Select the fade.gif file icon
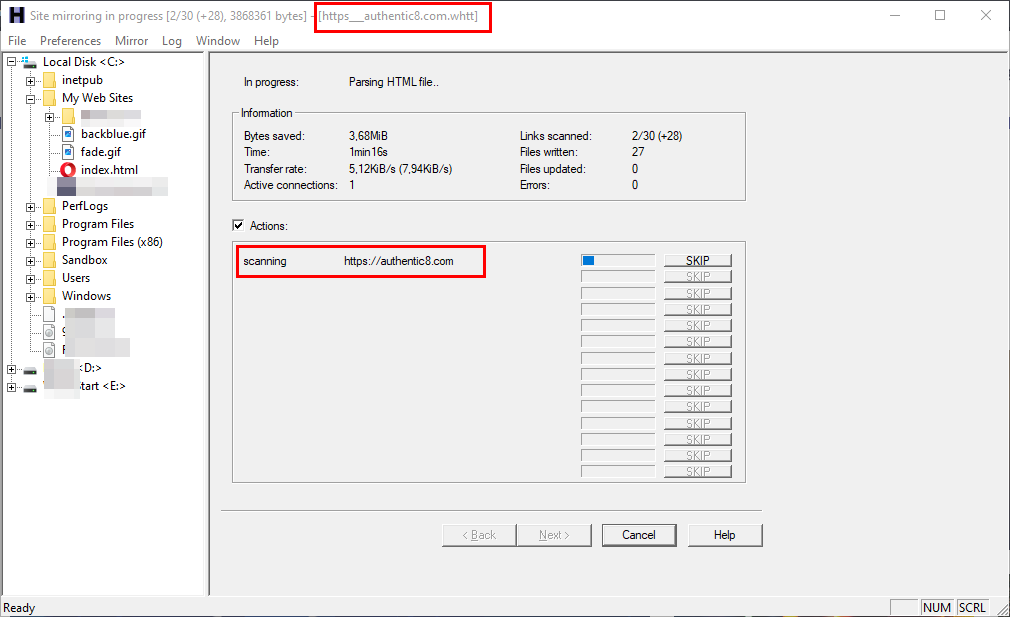 click(x=68, y=152)
